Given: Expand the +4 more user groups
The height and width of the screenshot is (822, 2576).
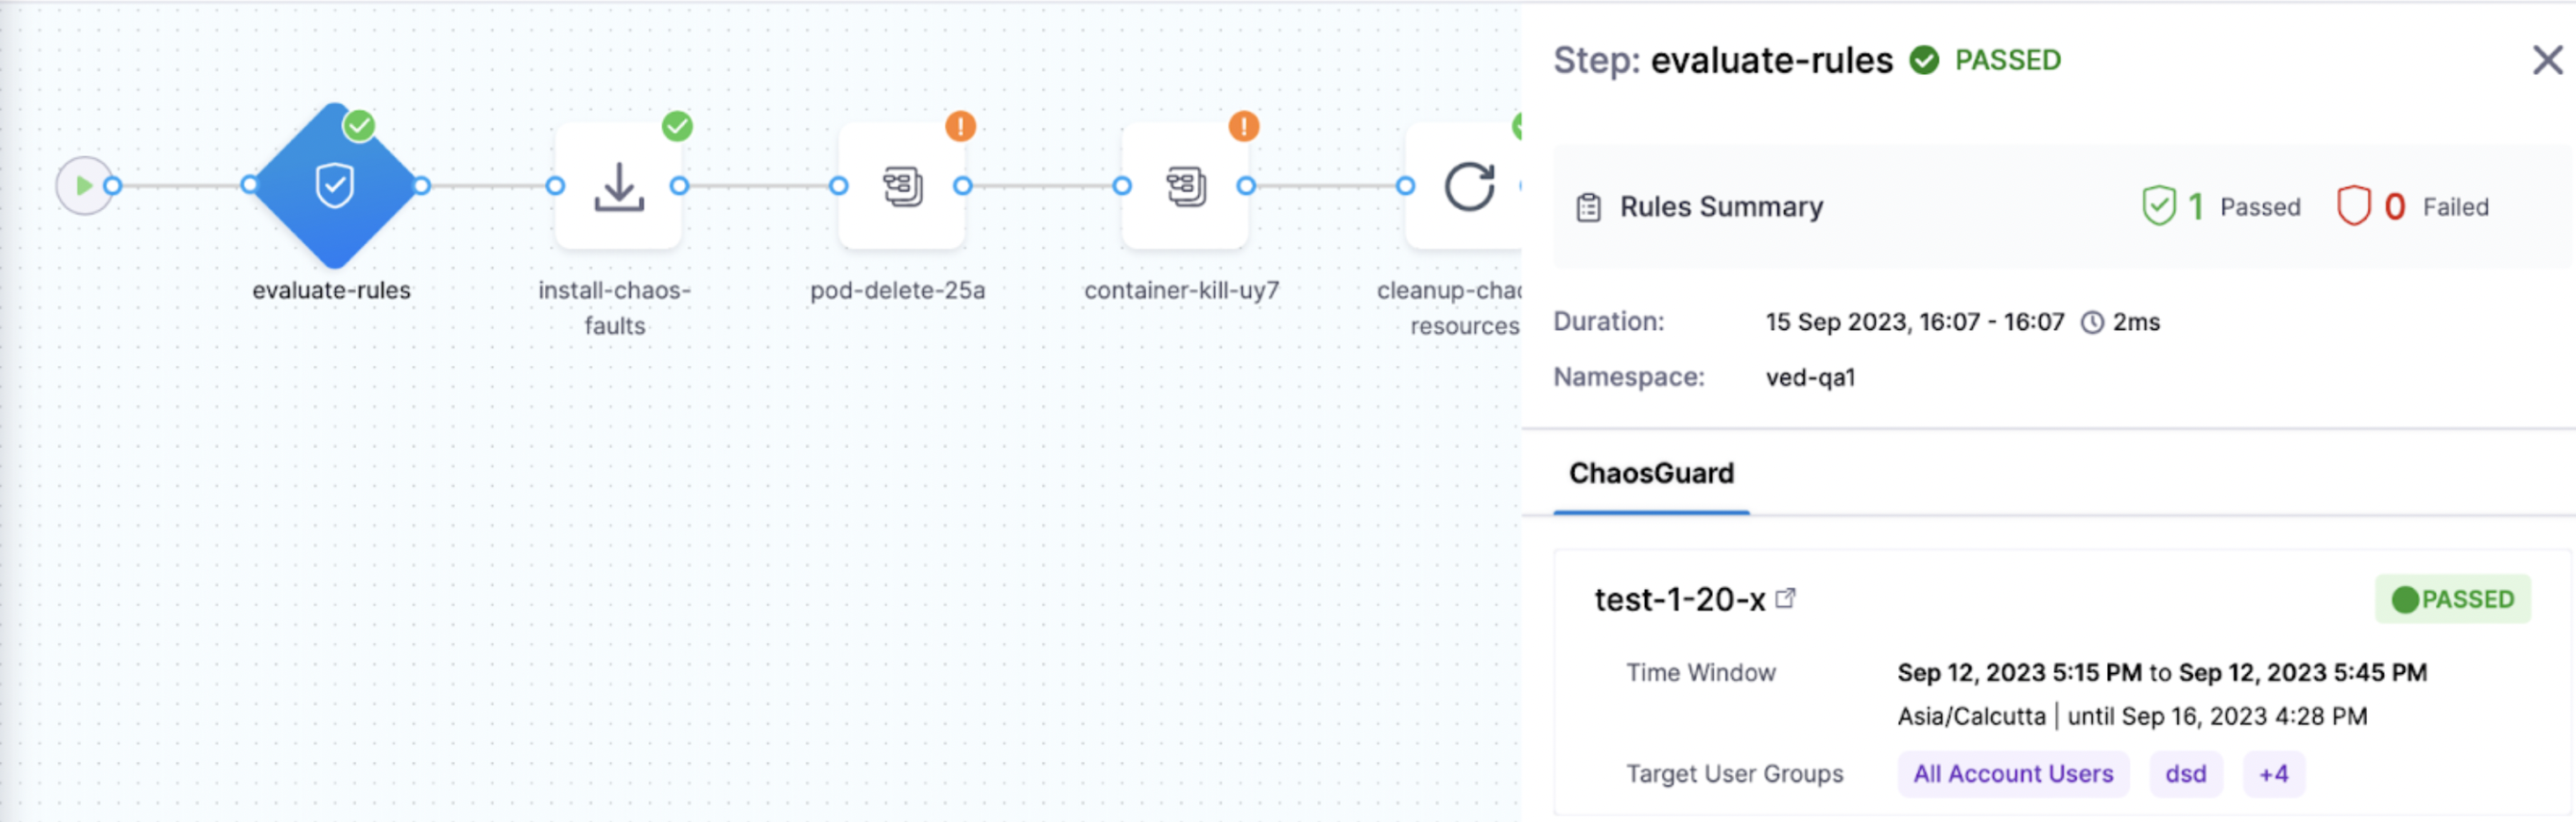Looking at the screenshot, I should pyautogui.click(x=2273, y=774).
